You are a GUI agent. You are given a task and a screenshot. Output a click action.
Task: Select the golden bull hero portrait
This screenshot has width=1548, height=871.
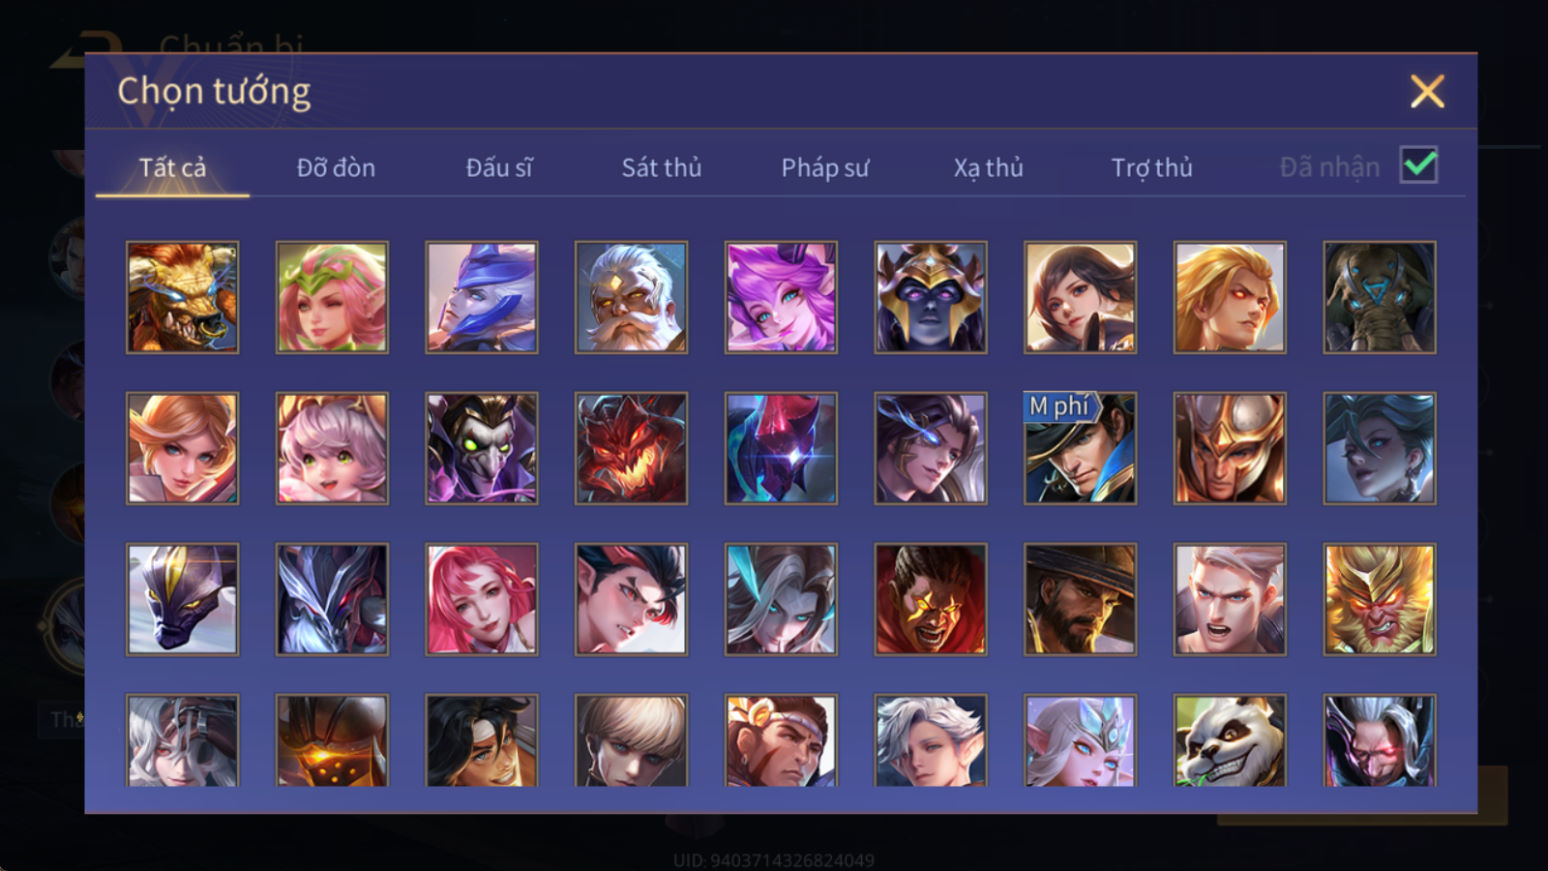pos(182,297)
